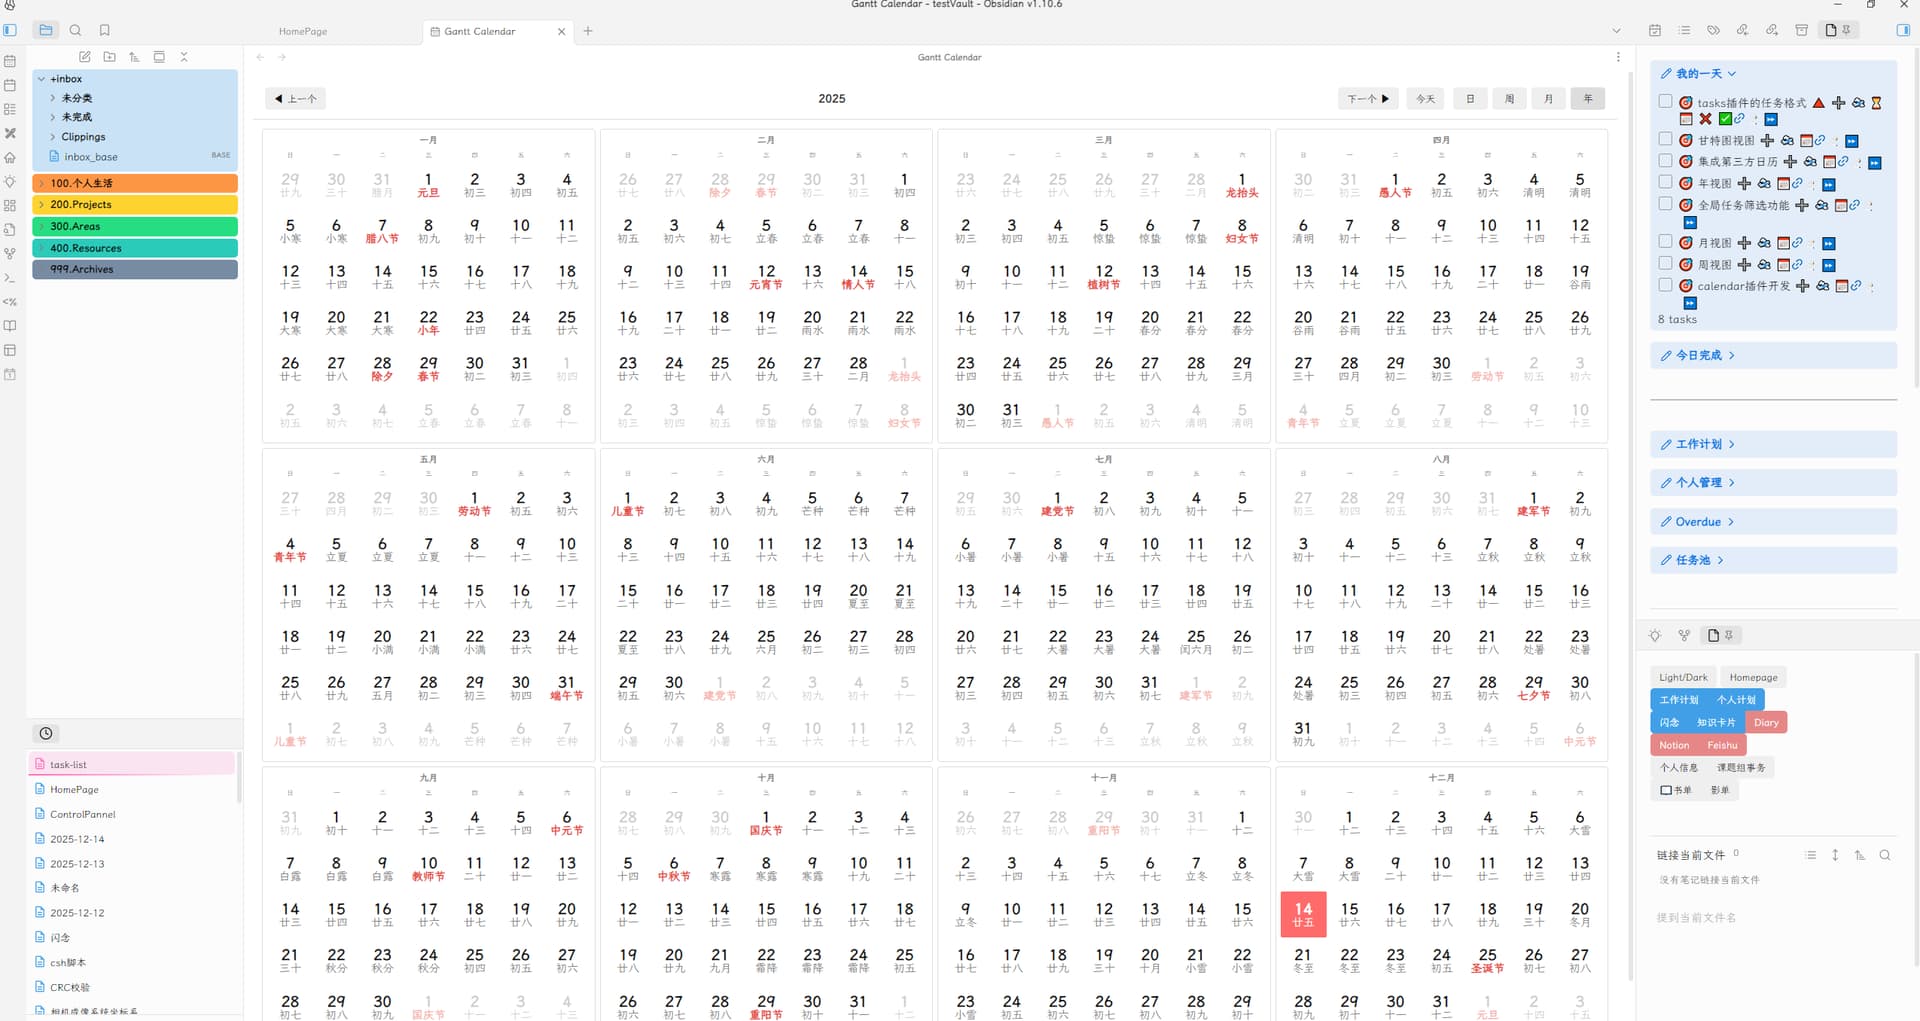Screen dimensions: 1920x1021
Task: Click the graph view icon in left ribbon
Action: point(10,253)
